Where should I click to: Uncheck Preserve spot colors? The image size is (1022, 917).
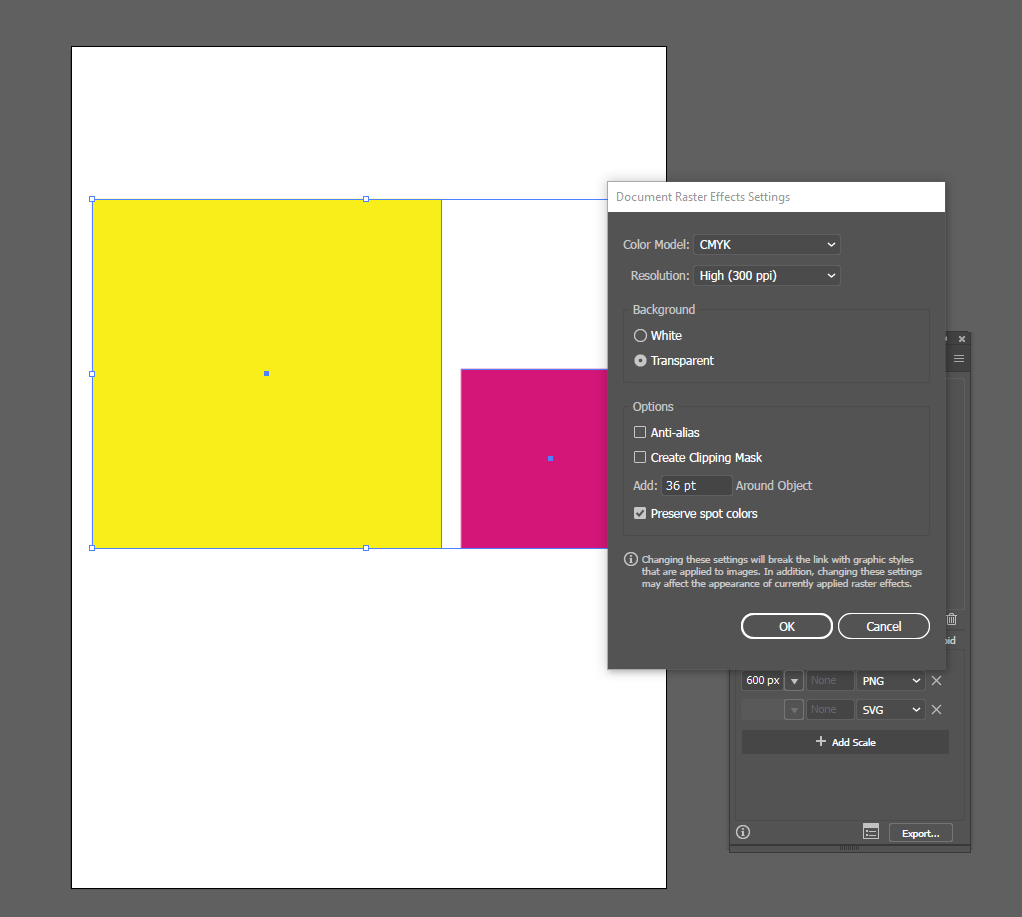[x=639, y=513]
